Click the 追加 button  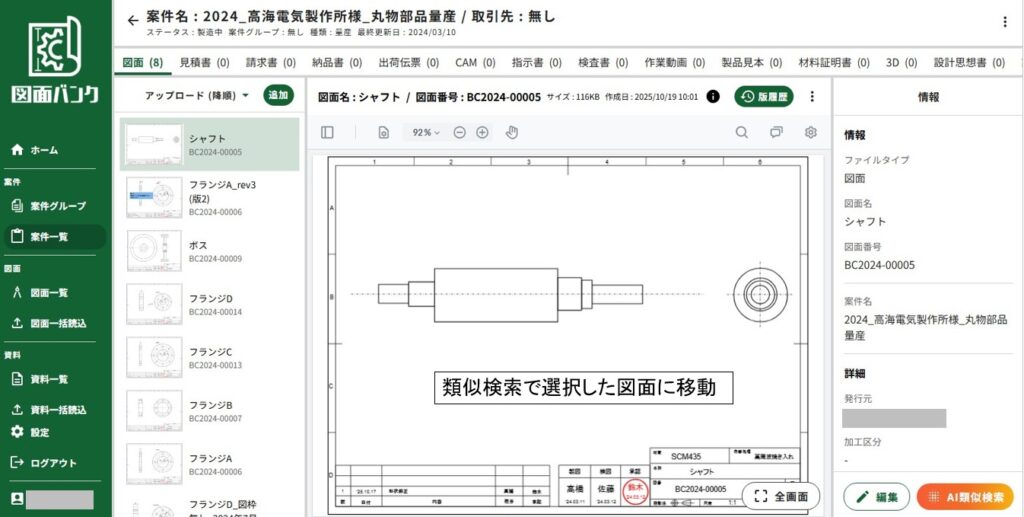[x=278, y=96]
